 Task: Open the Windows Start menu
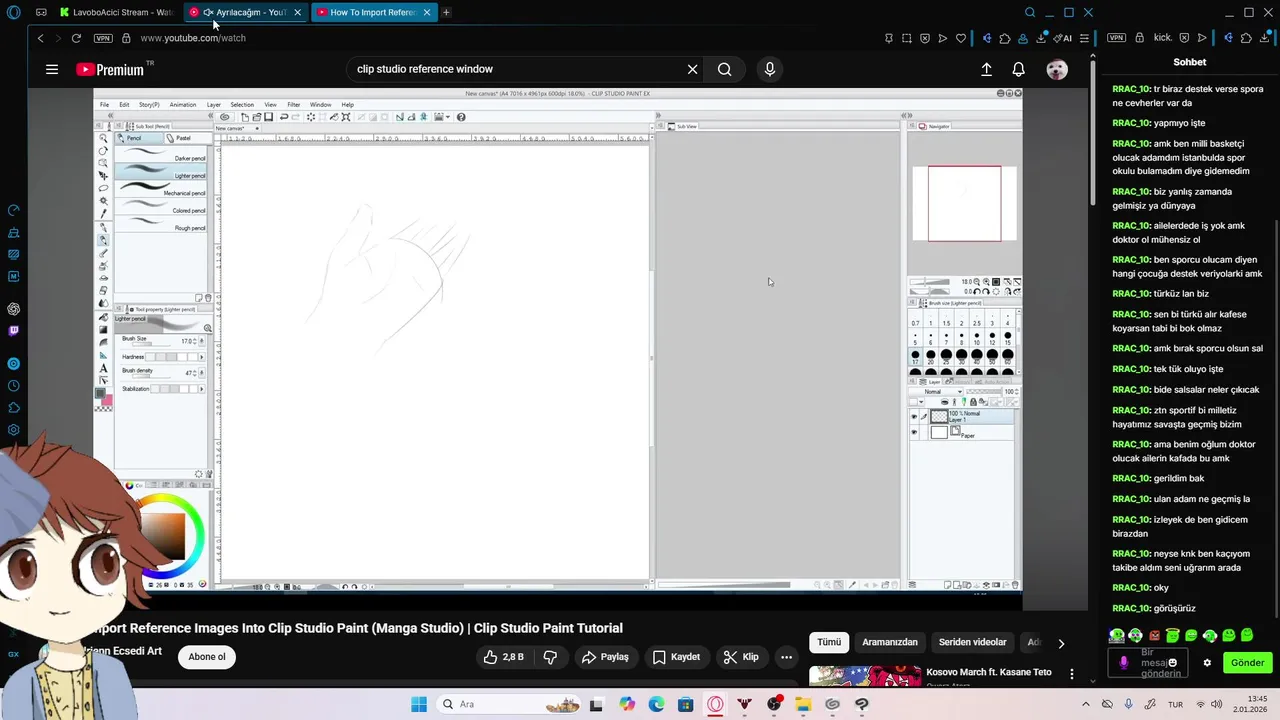tap(419, 704)
